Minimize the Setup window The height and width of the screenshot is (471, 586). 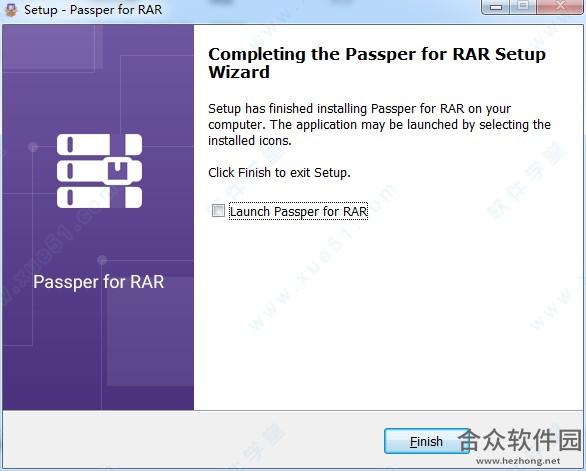click(x=496, y=7)
